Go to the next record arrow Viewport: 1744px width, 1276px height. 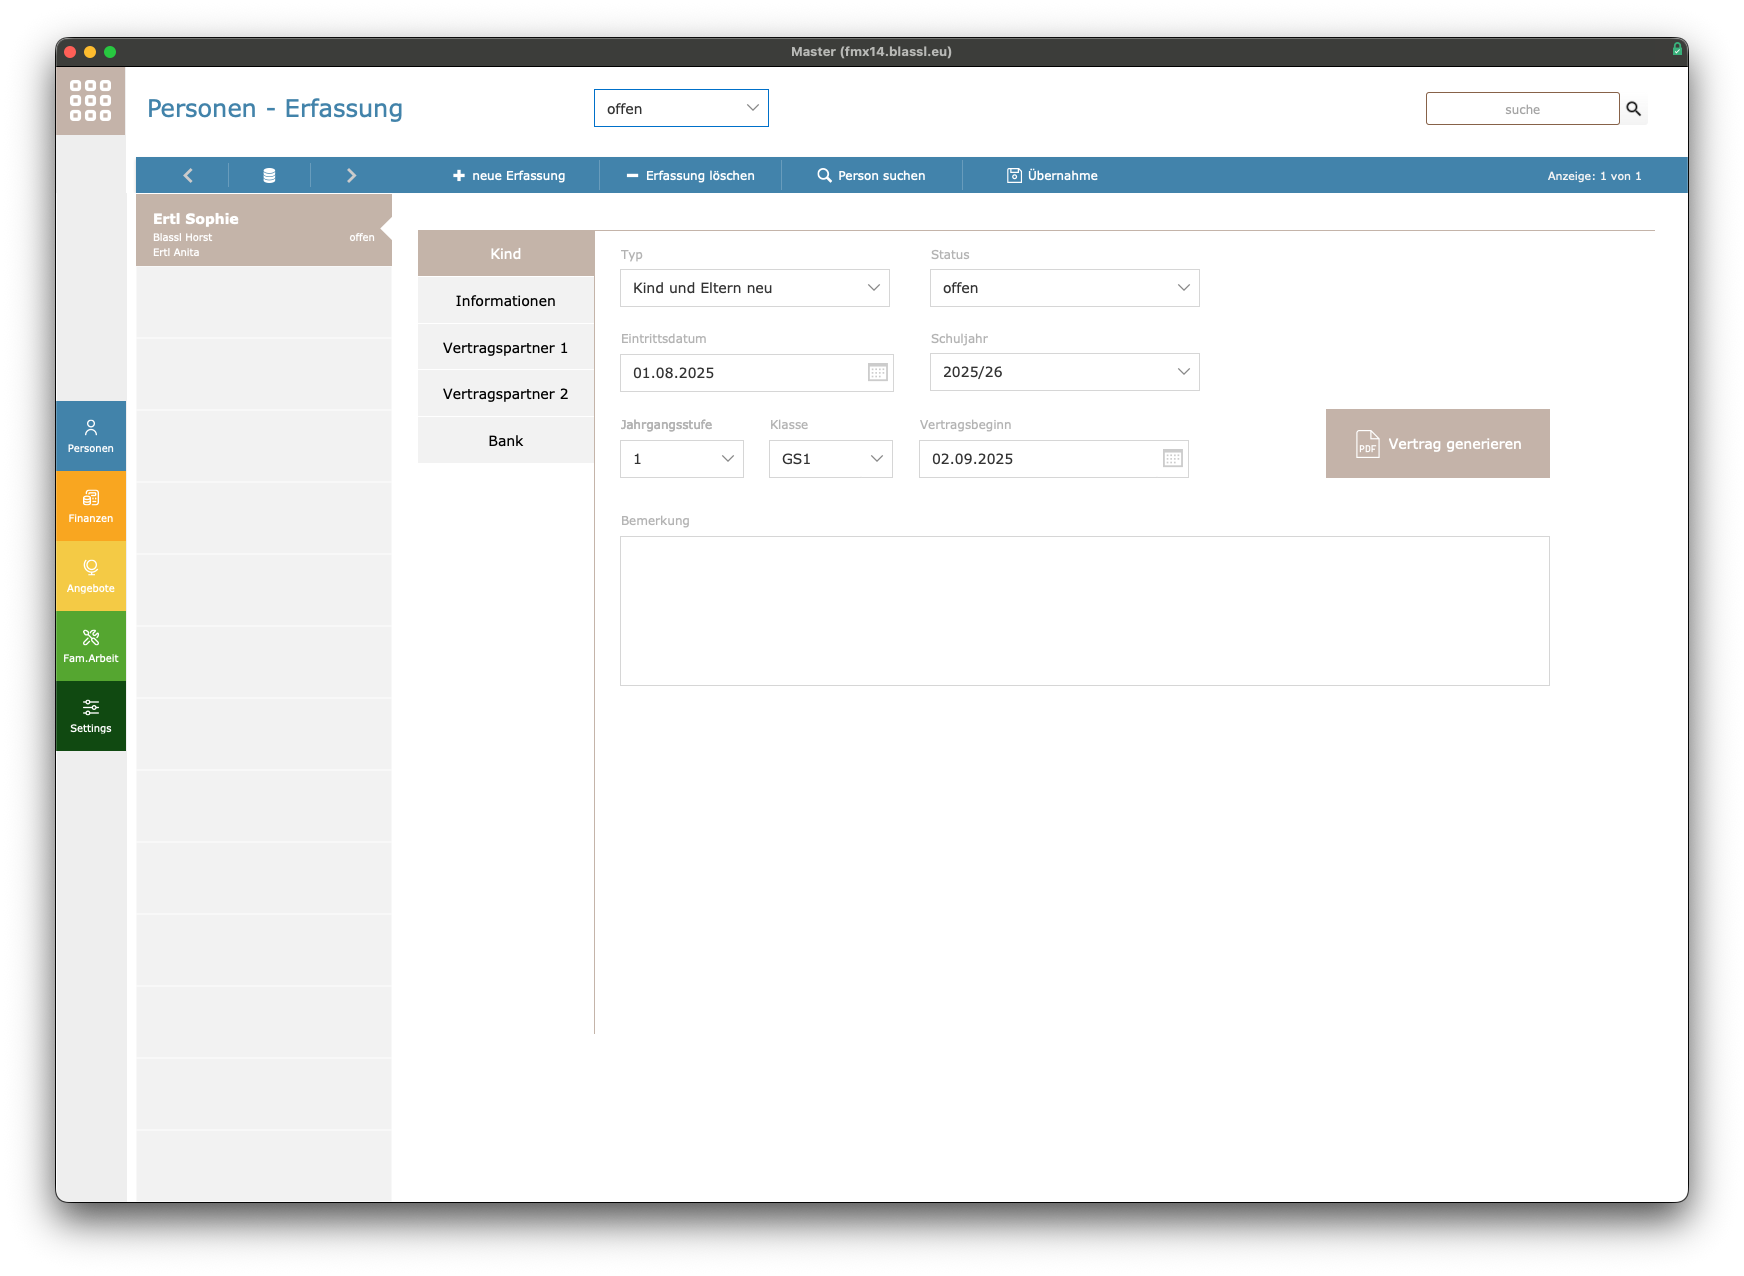[351, 175]
